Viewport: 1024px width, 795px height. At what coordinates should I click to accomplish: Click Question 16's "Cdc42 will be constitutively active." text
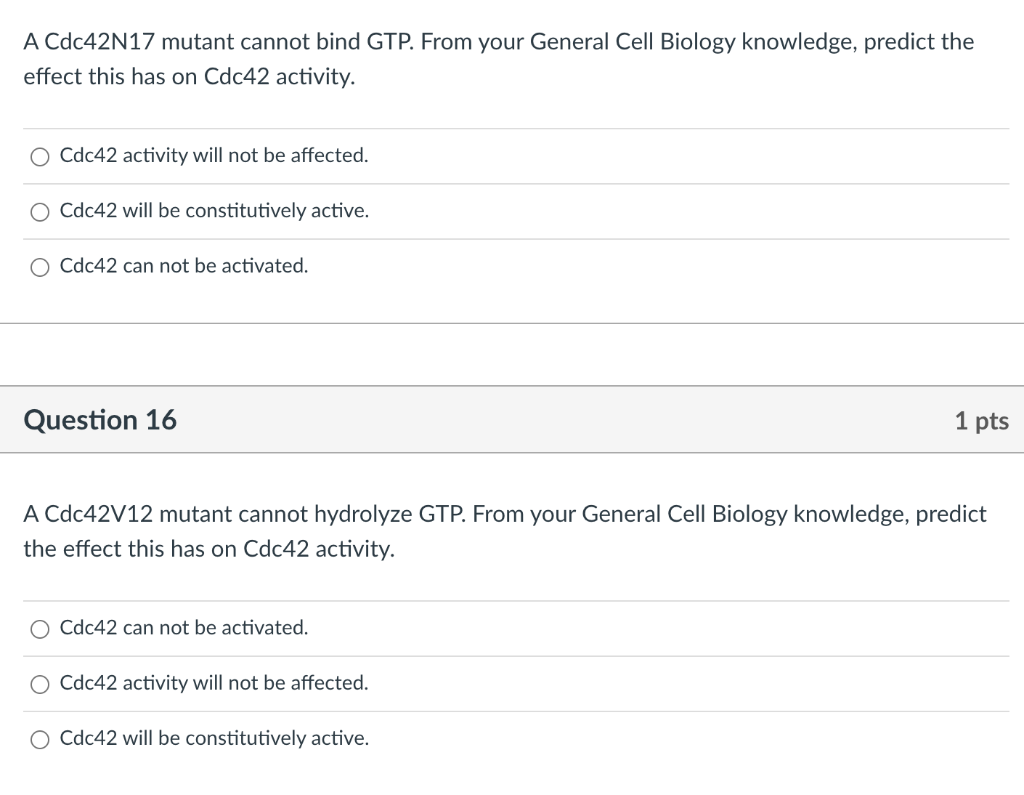point(214,739)
